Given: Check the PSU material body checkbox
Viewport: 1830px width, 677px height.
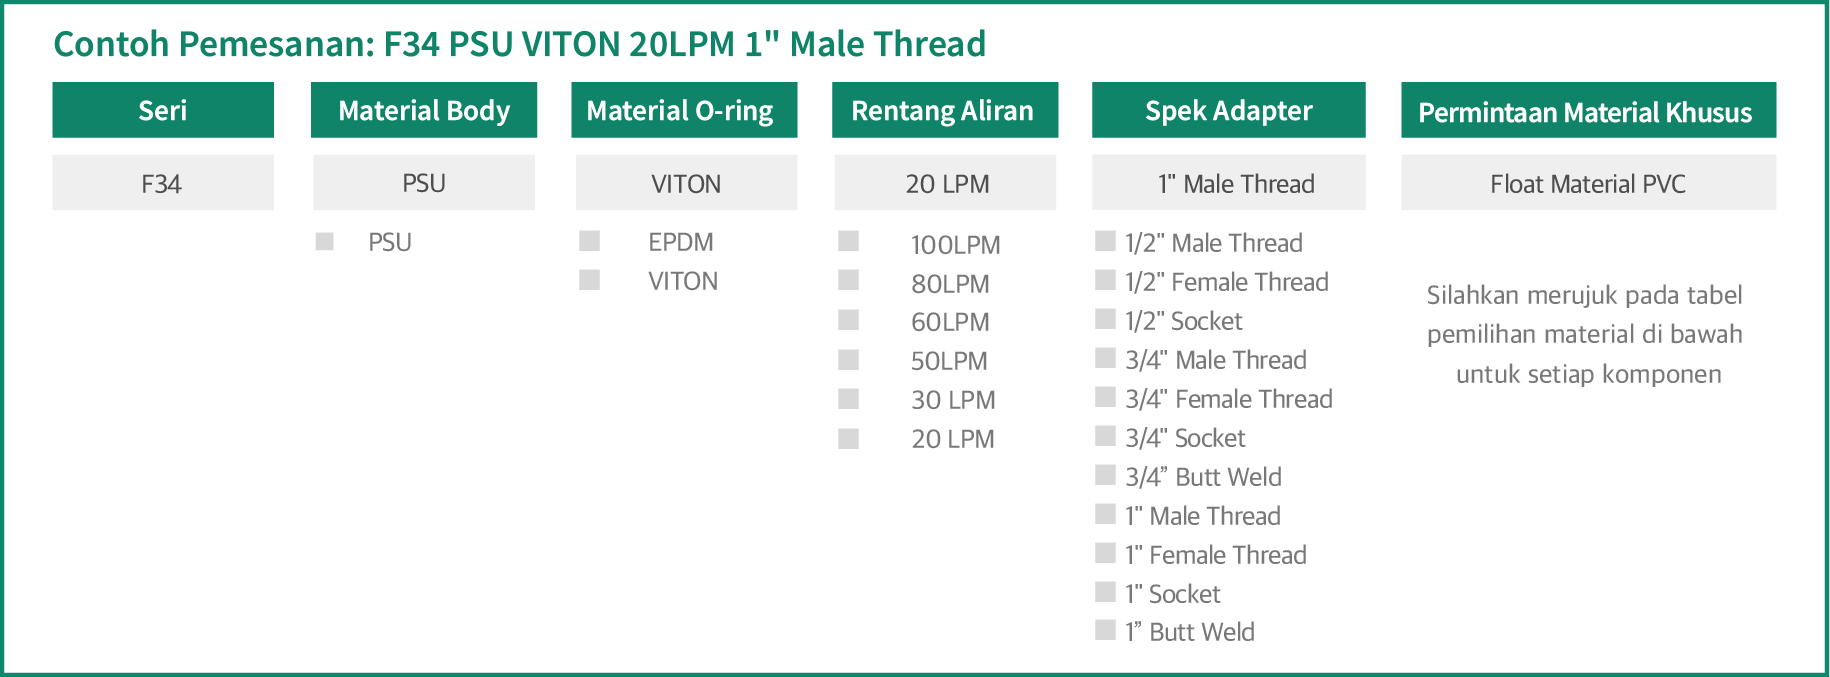Looking at the screenshot, I should pos(324,241).
